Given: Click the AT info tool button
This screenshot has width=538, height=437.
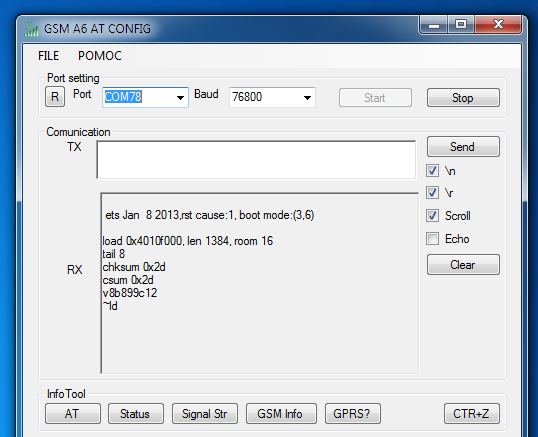Looking at the screenshot, I should coord(73,414).
